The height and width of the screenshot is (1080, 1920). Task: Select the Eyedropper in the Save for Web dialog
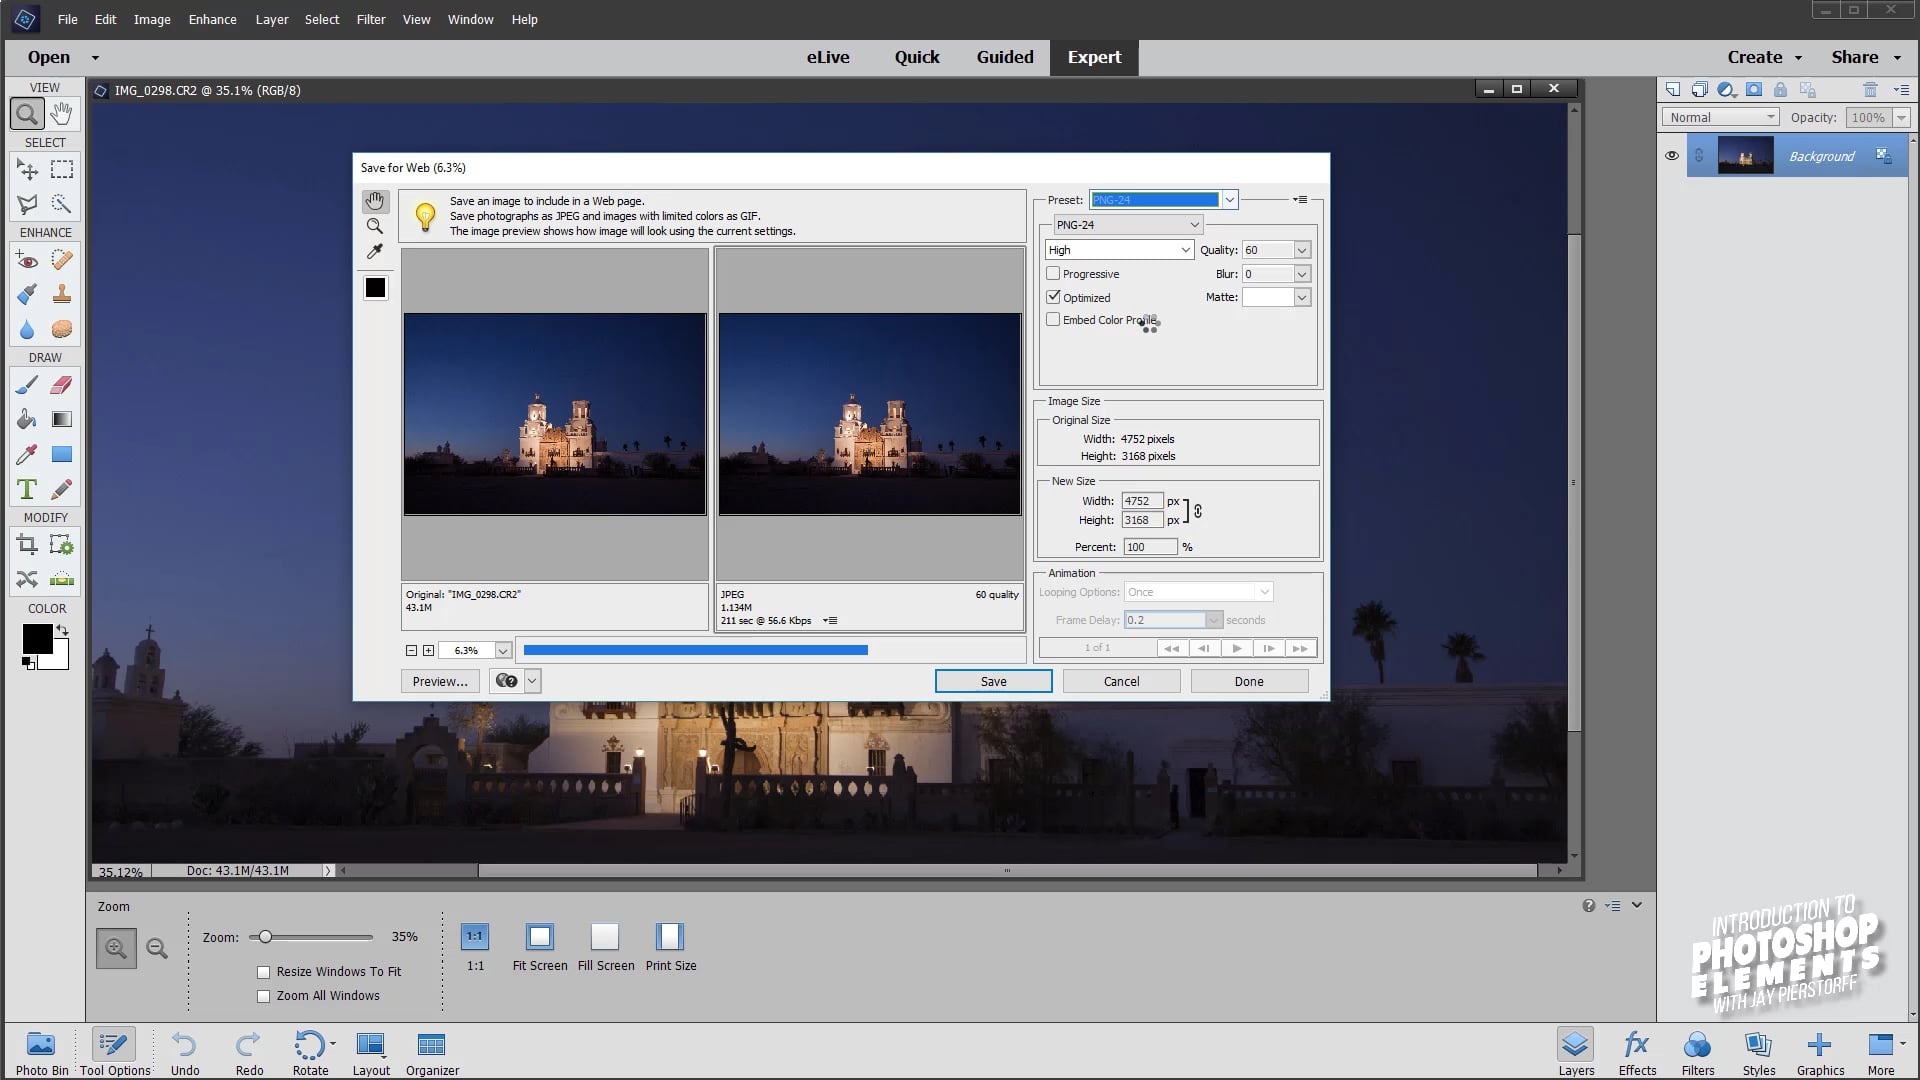(375, 252)
